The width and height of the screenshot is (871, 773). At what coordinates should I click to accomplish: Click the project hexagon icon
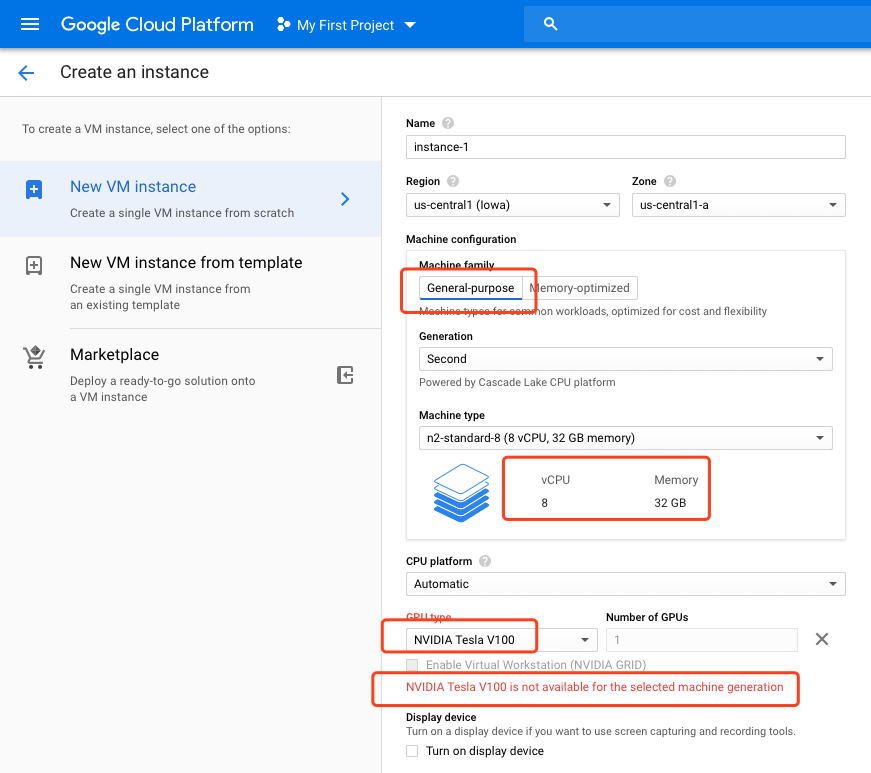coord(283,24)
